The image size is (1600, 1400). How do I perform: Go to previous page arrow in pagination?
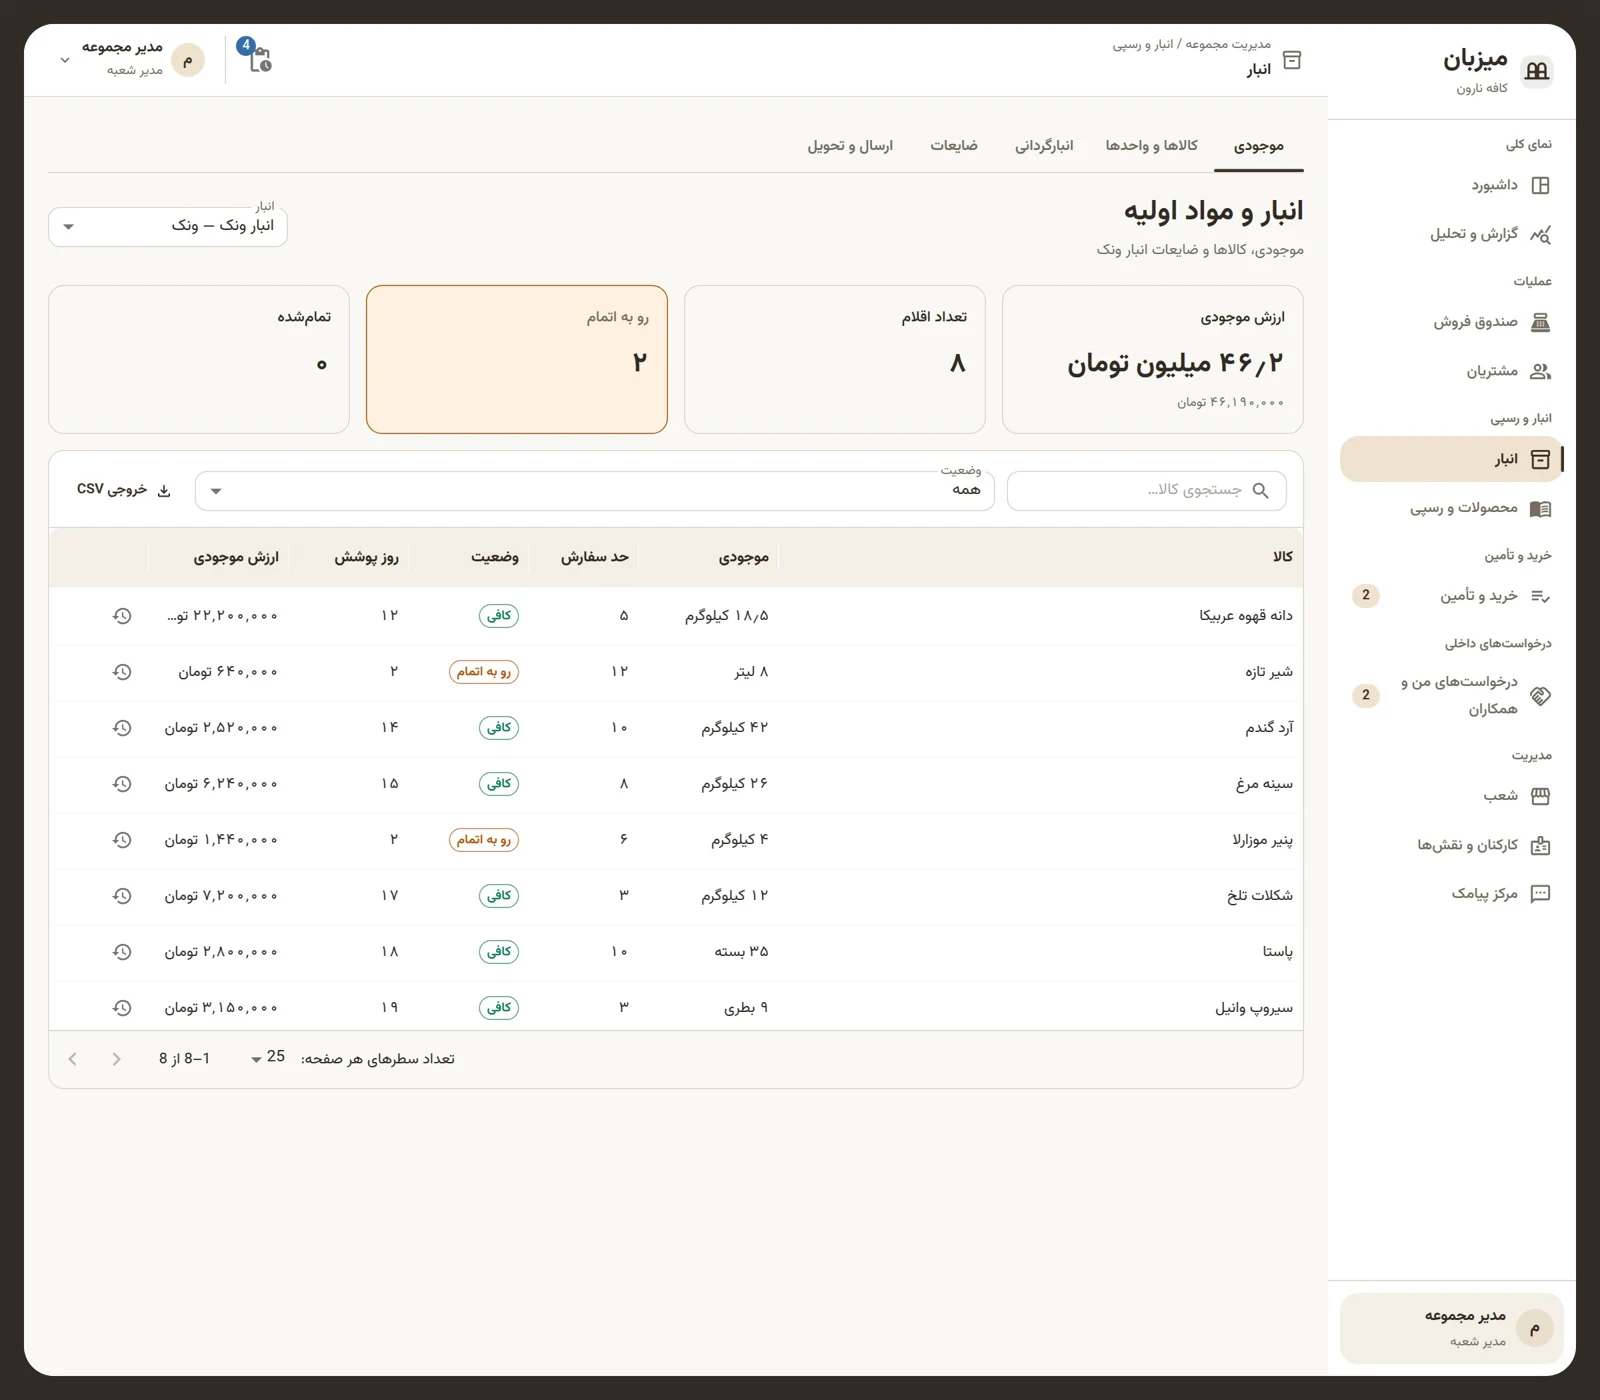[x=116, y=1059]
